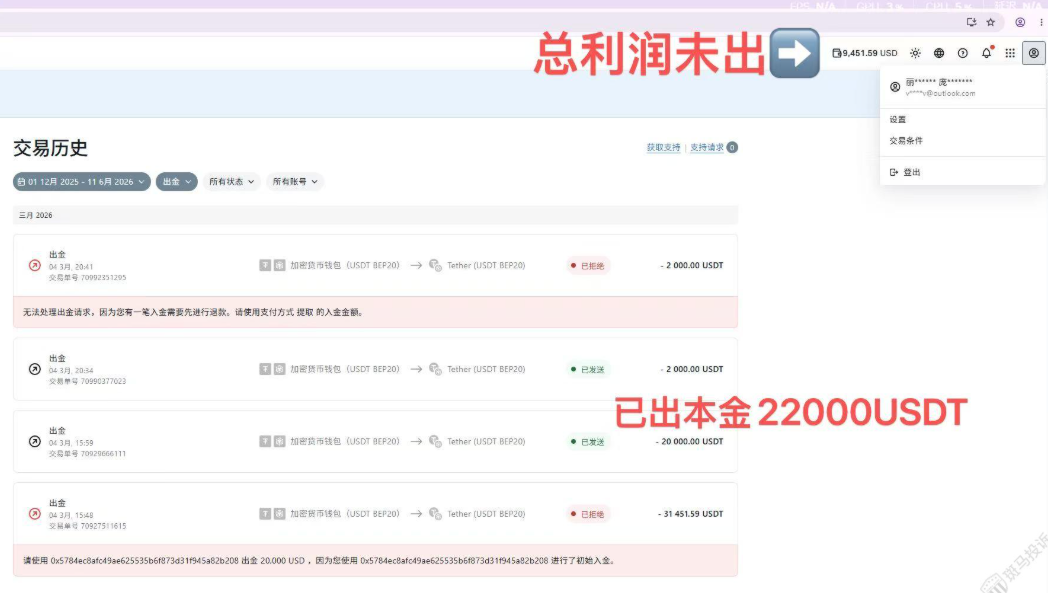
Task: Open the date range filter 01 12月 2025
Action: [82, 182]
